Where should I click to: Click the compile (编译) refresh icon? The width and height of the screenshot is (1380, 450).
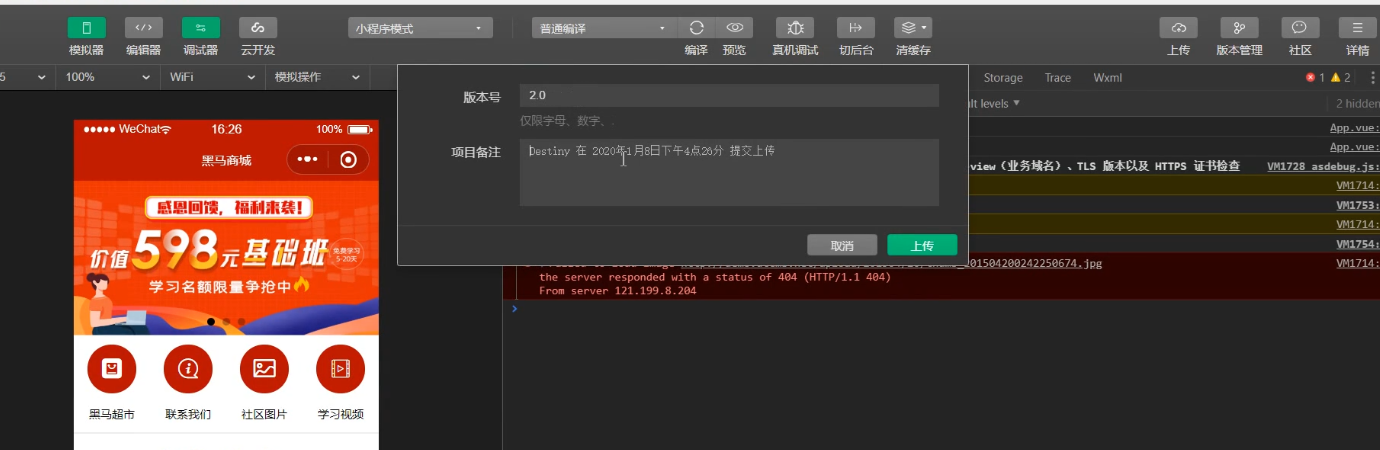(697, 28)
